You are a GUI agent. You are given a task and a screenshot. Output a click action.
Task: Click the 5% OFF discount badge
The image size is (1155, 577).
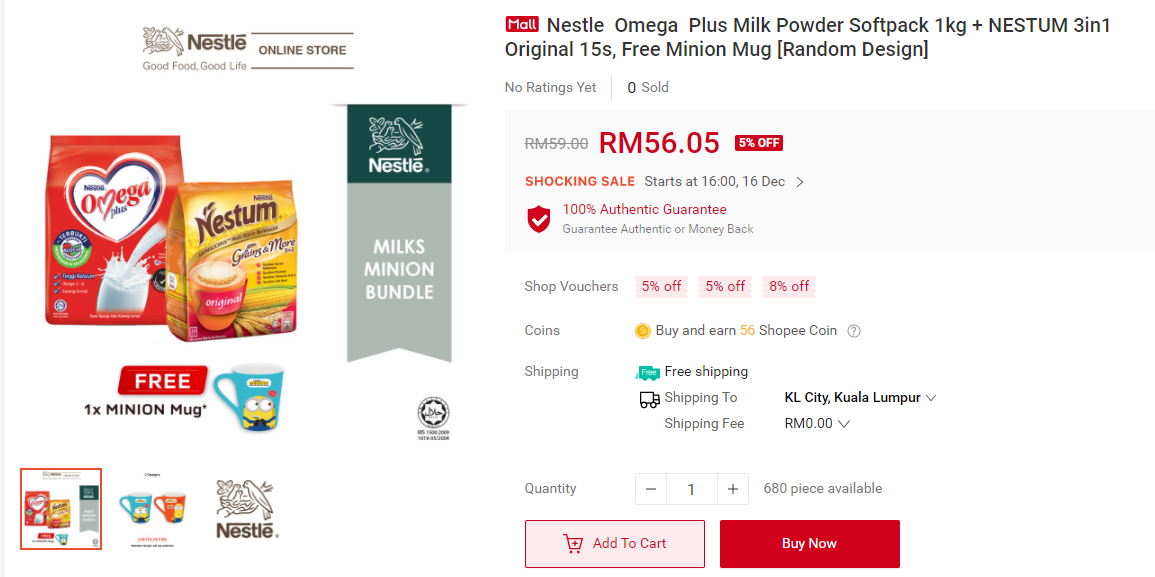point(759,143)
